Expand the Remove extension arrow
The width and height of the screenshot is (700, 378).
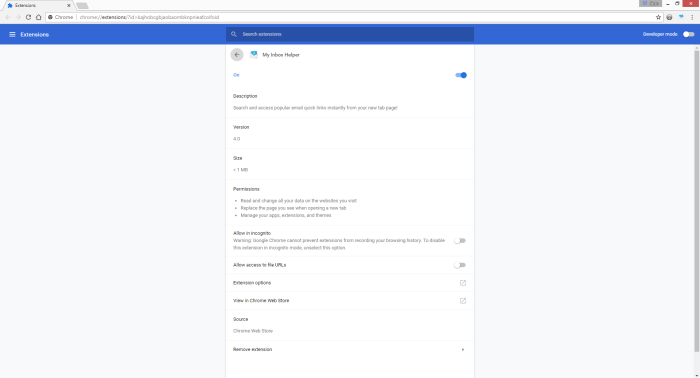tap(463, 349)
